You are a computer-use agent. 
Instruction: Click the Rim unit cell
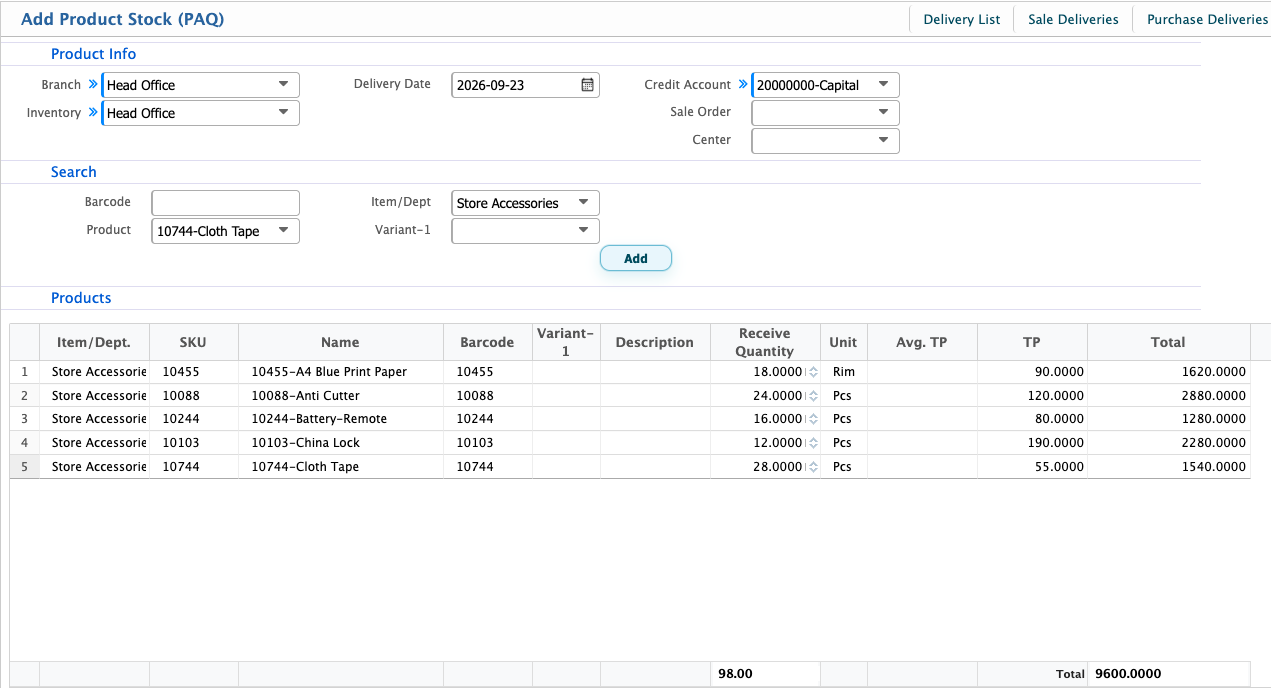pos(843,372)
